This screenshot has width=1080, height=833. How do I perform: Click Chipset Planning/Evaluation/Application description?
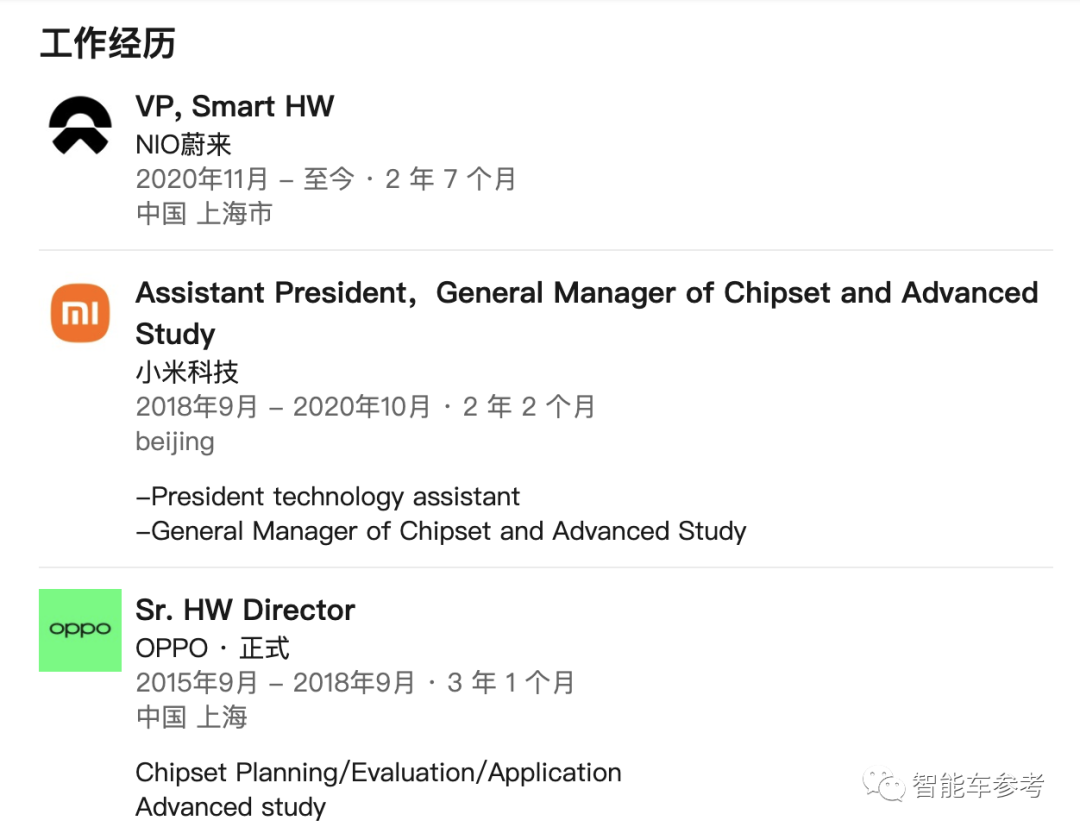tap(378, 773)
